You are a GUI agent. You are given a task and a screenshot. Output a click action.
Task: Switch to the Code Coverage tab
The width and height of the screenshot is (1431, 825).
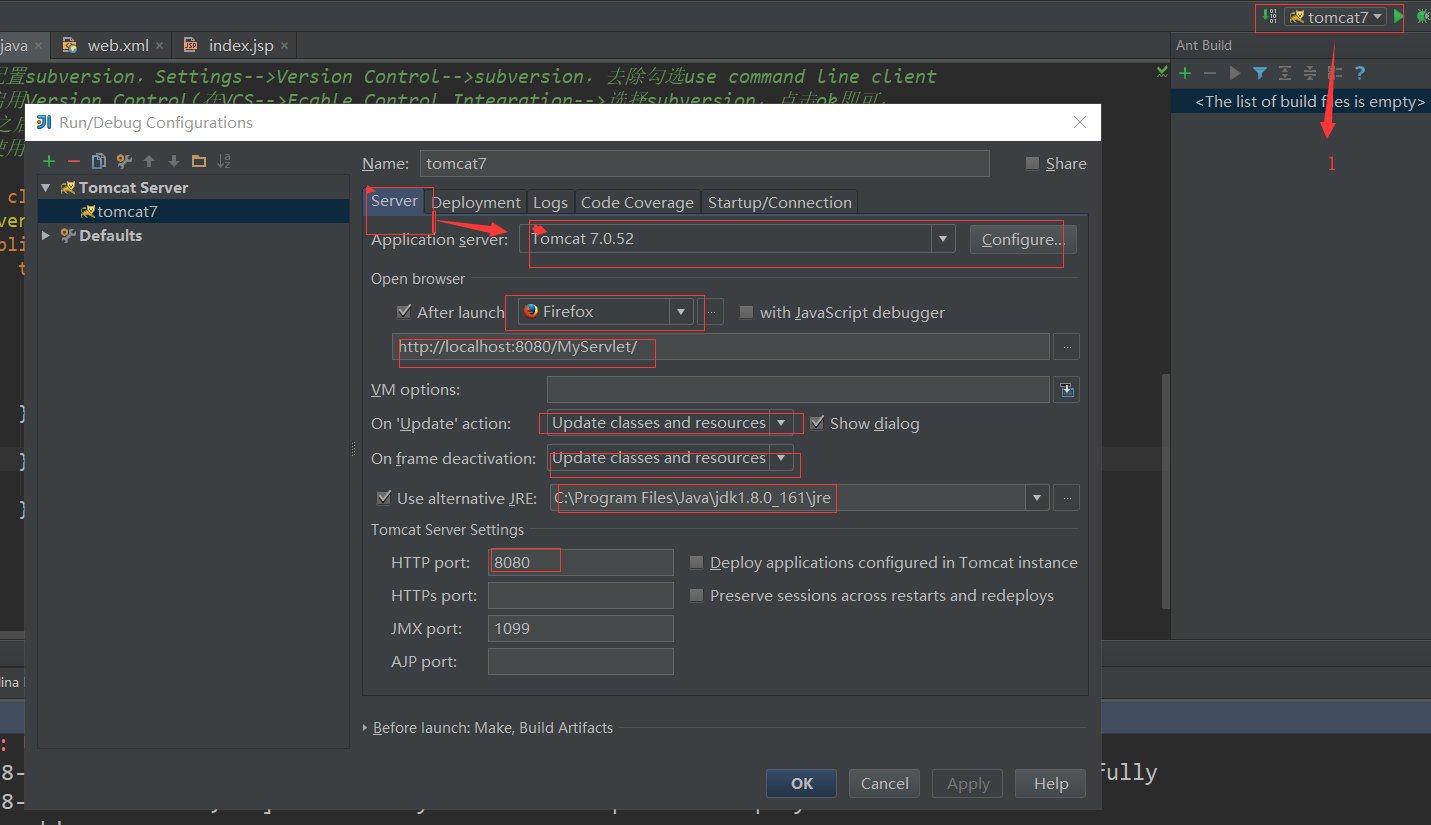[x=637, y=202]
